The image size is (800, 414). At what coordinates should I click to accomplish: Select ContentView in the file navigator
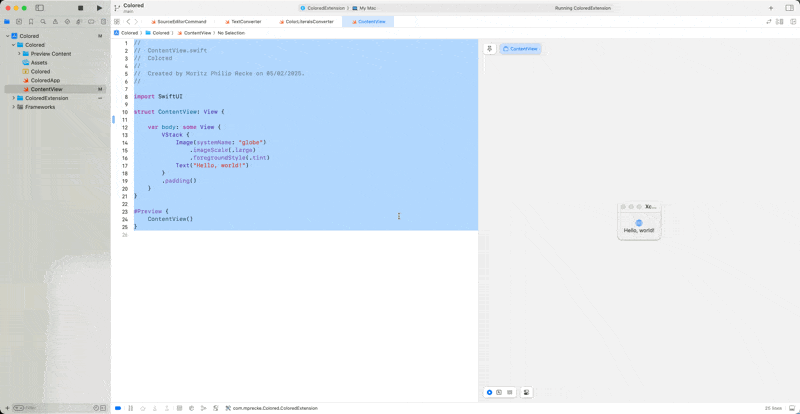(55, 89)
